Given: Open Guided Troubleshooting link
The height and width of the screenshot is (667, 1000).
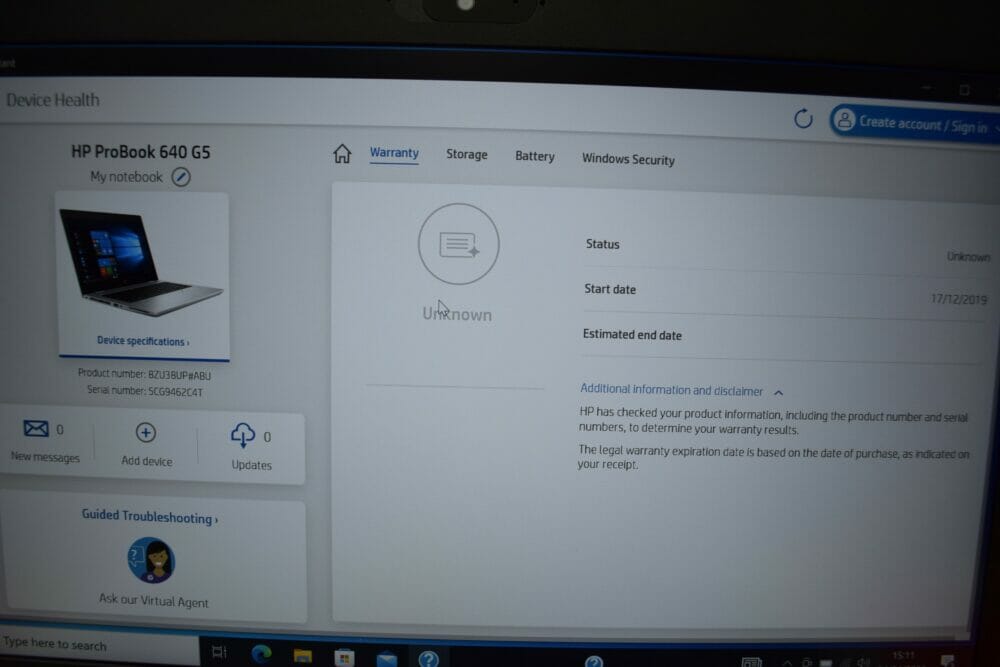Looking at the screenshot, I should 150,517.
